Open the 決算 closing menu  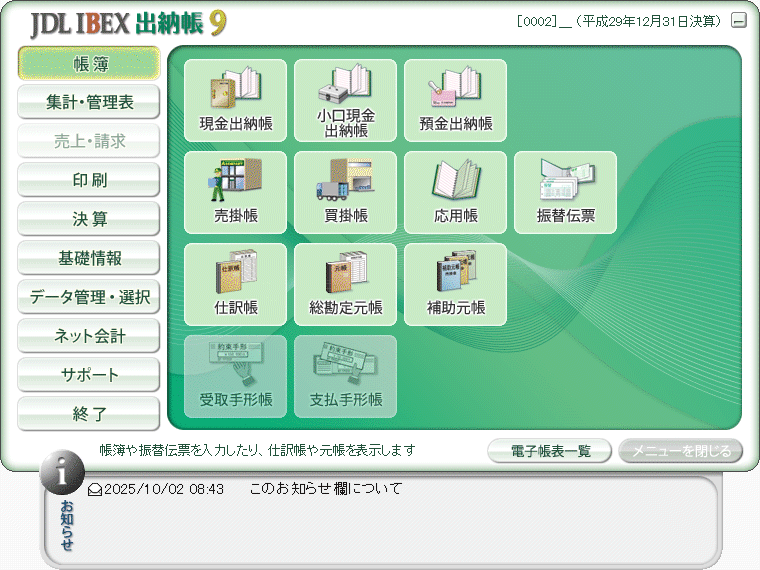89,219
